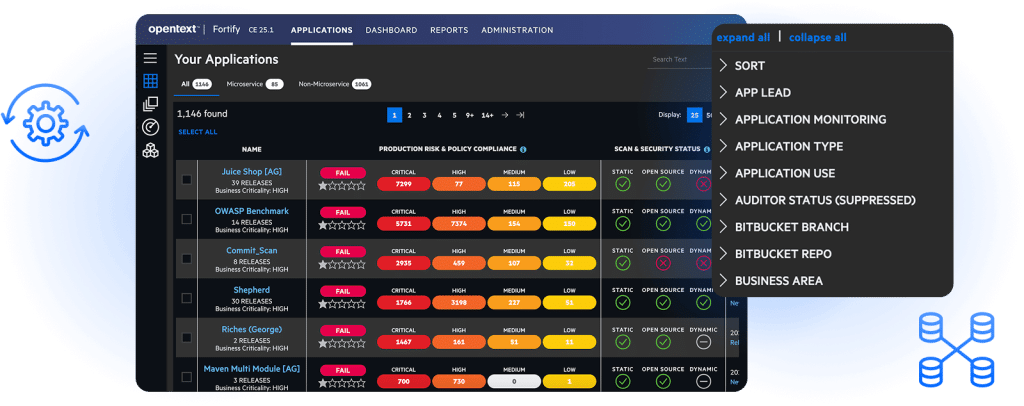Screen dimensions: 1024x406
Task: Click info icon beside Scan & Security Status
Action: (707, 149)
